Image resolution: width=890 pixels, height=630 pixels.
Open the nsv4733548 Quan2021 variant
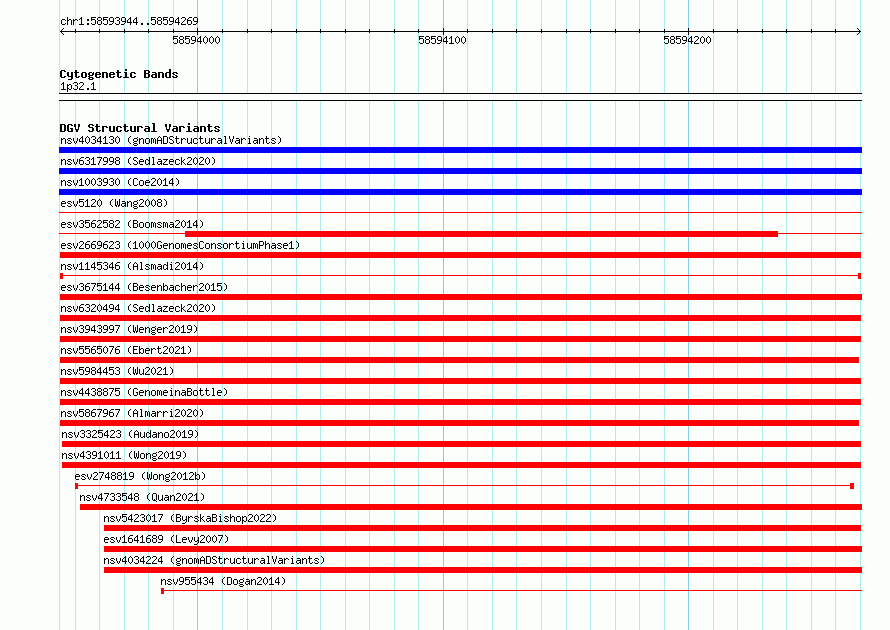pyautogui.click(x=142, y=497)
